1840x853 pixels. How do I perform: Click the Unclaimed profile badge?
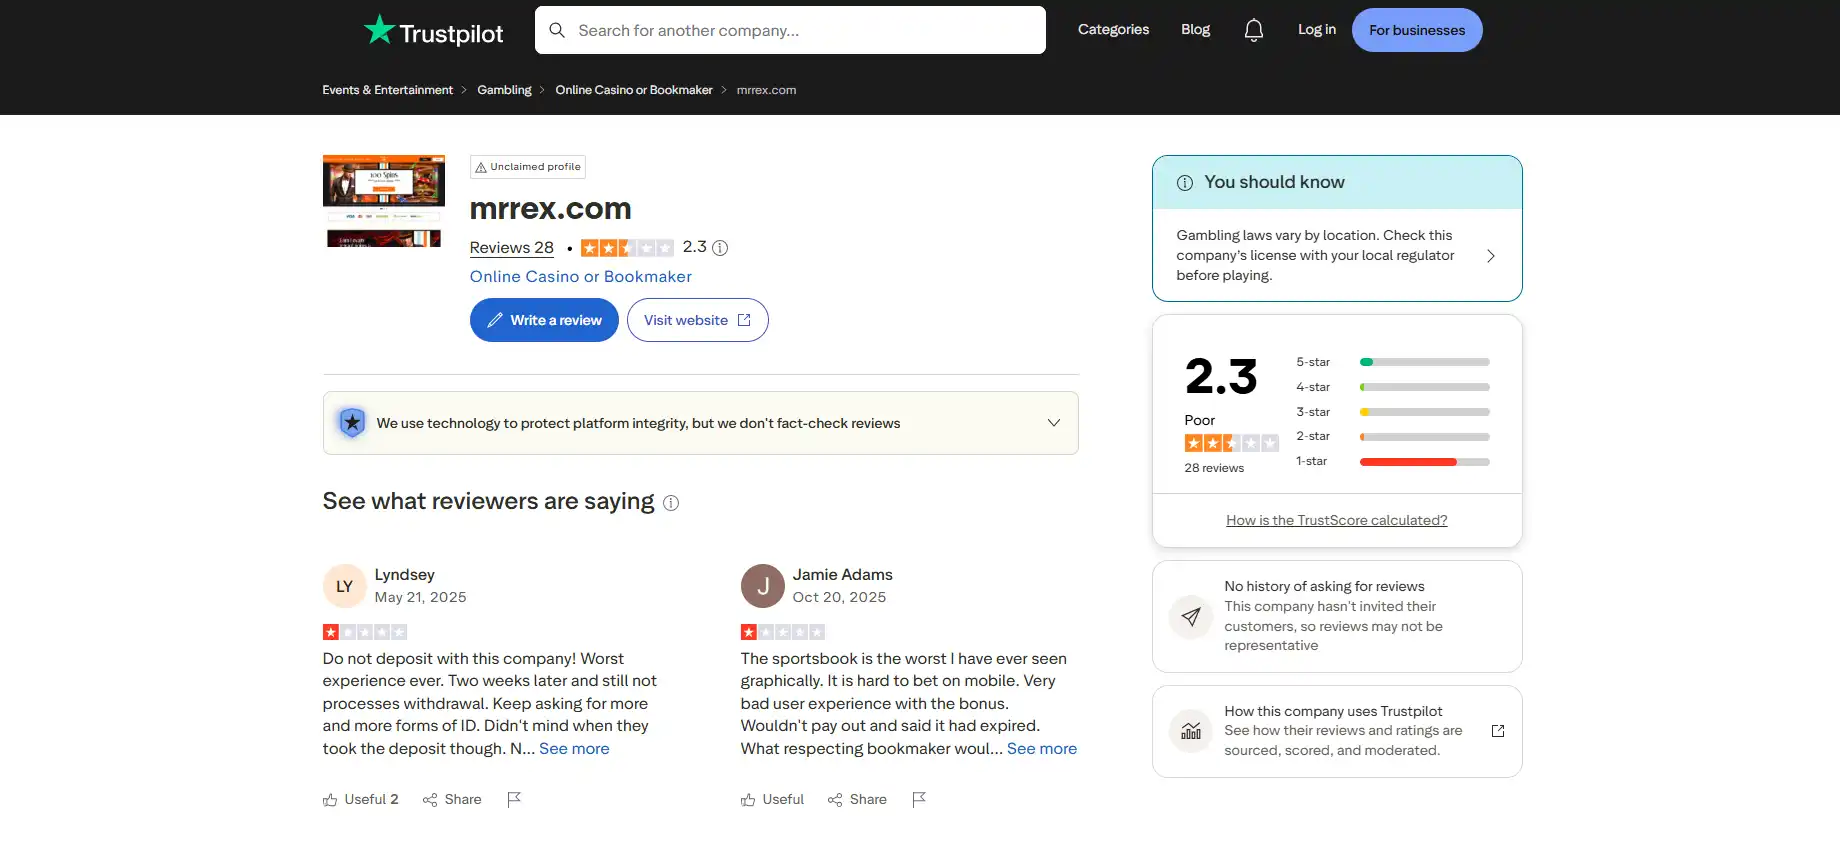528,167
